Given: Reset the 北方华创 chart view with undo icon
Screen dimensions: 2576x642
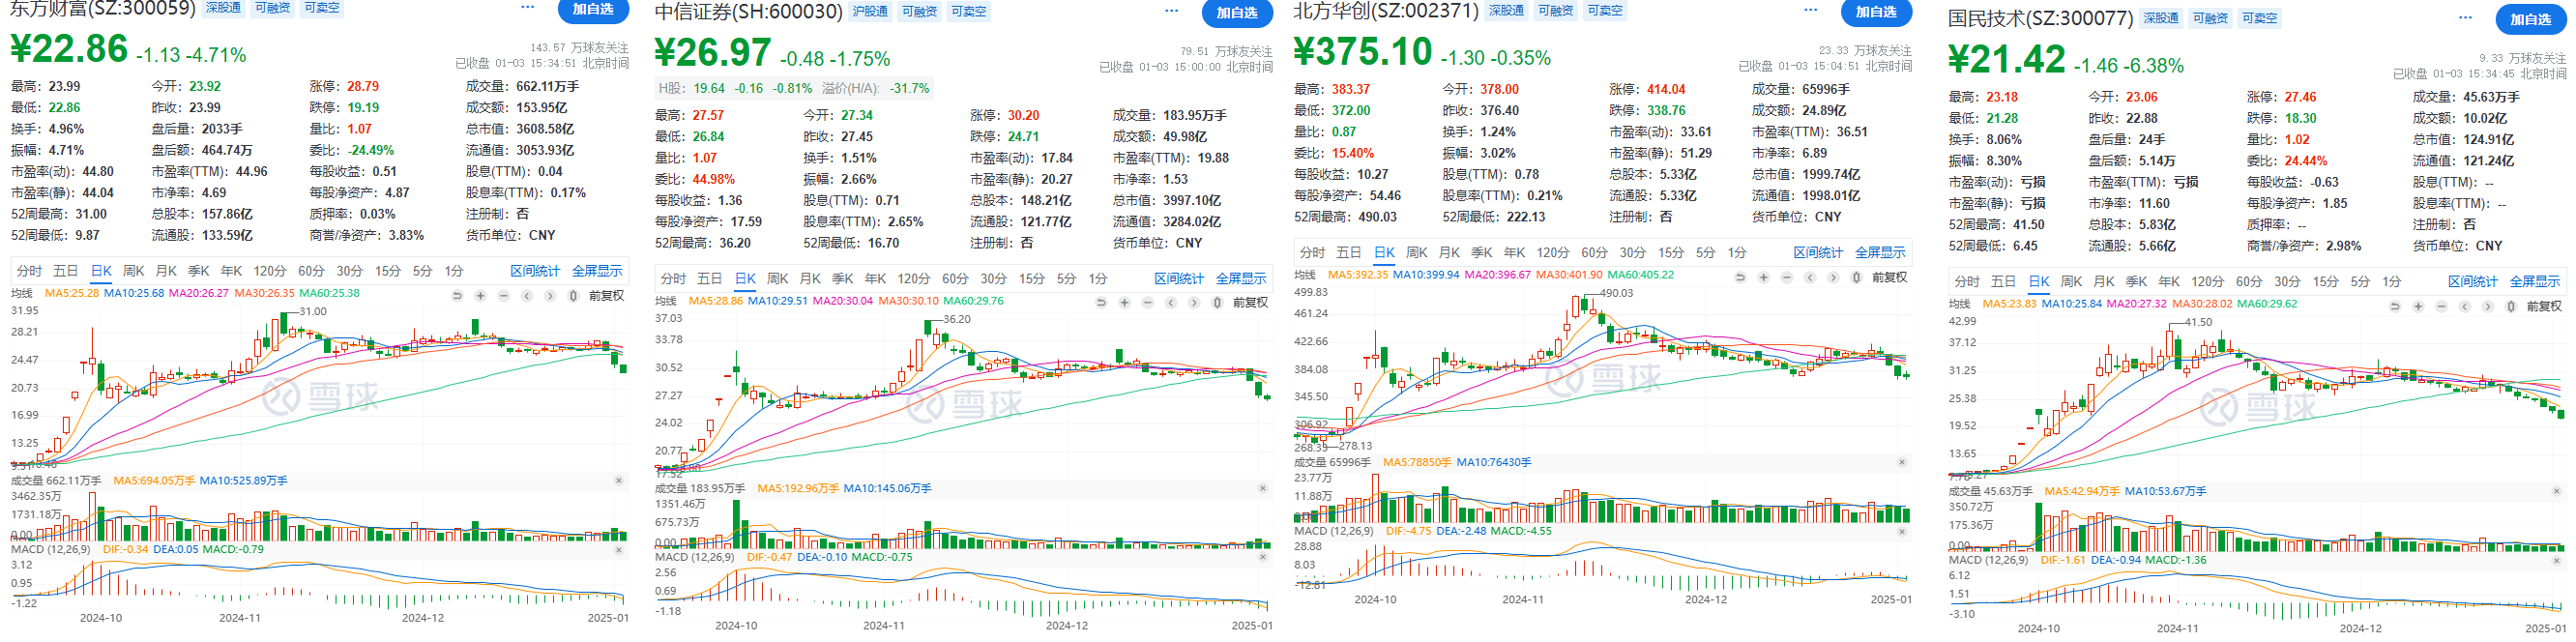Looking at the screenshot, I should point(1740,277).
